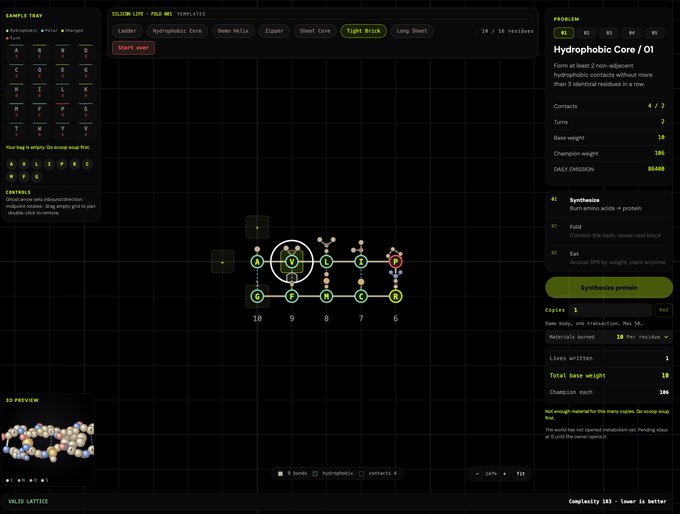Click the Synthesize protein button
This screenshot has width=680, height=514.
tap(609, 288)
